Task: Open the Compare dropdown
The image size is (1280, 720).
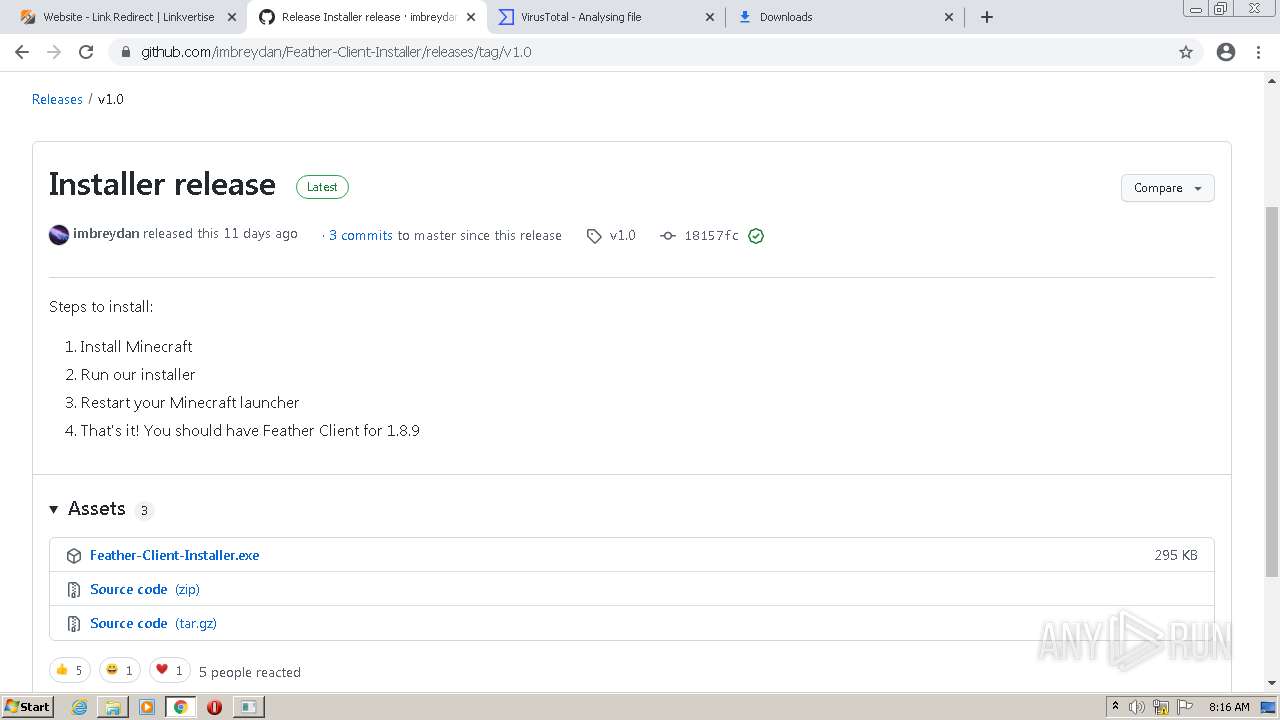Action: coord(1167,188)
